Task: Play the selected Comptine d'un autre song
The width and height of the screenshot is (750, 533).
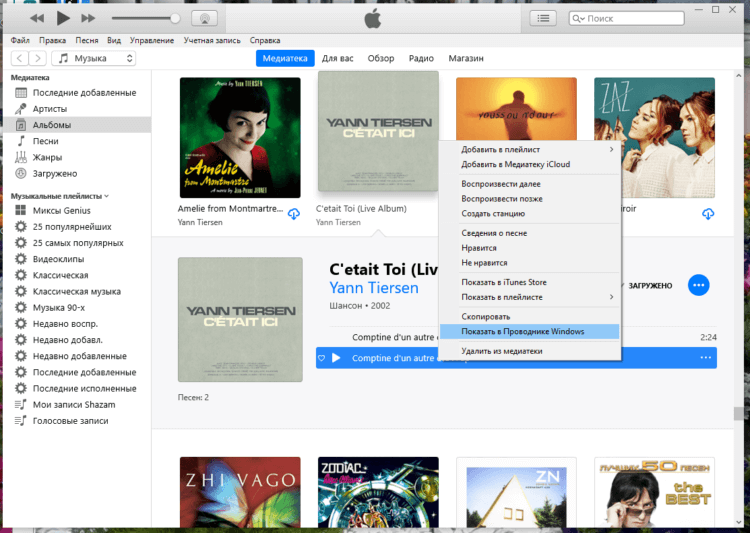Action: click(x=336, y=358)
